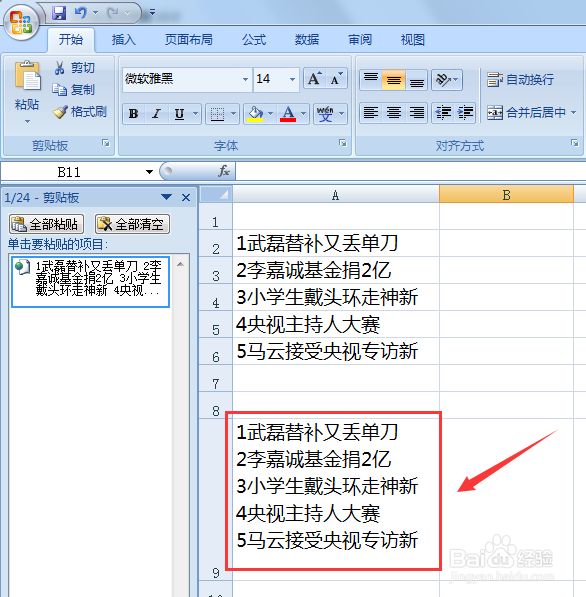Expand the 粘贴 paste options arrow

[x=27, y=121]
